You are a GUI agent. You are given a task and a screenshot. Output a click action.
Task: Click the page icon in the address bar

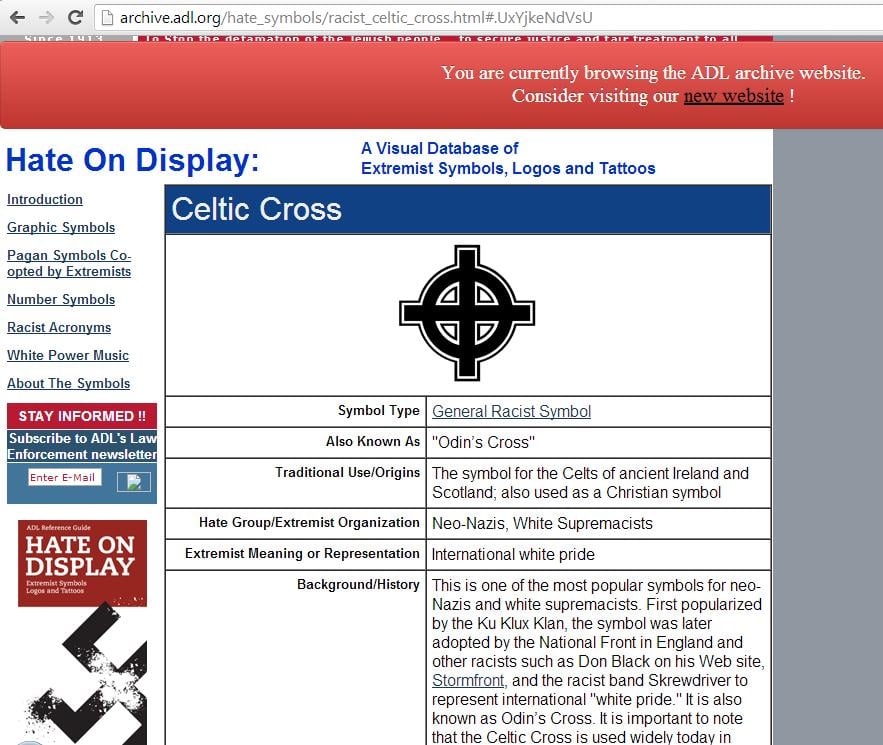(x=107, y=18)
